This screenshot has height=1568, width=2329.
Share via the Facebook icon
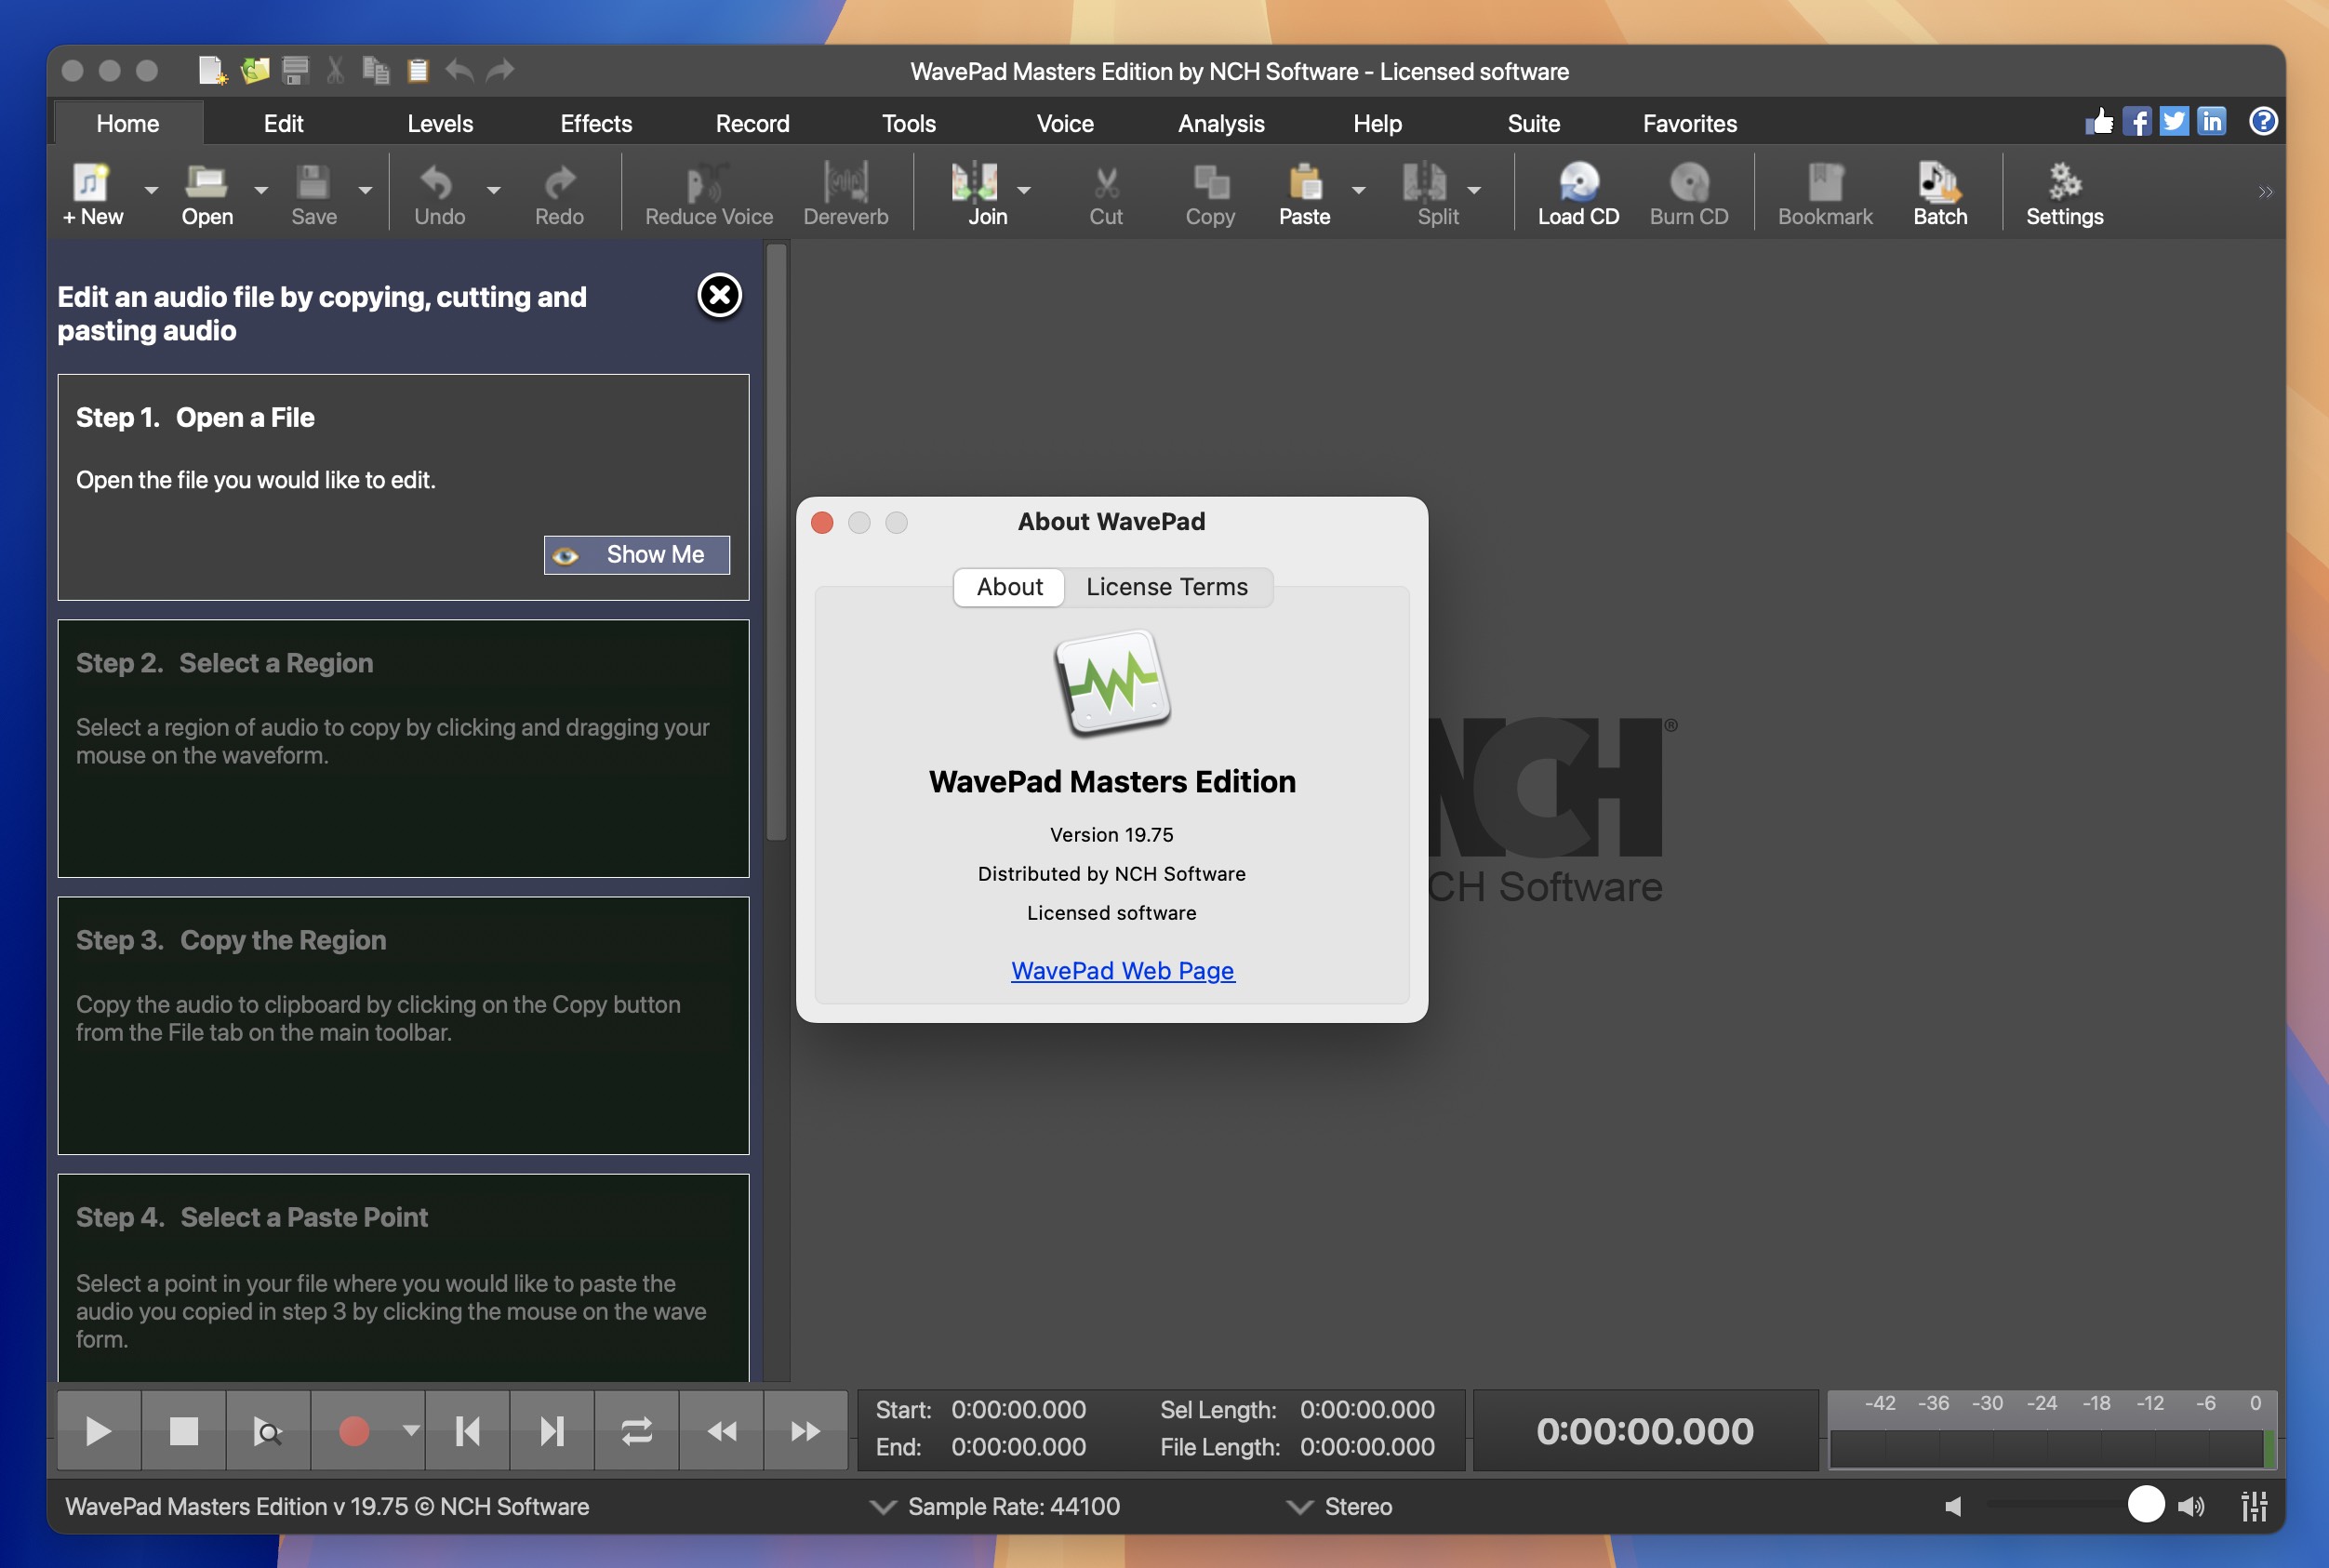pyautogui.click(x=2136, y=122)
